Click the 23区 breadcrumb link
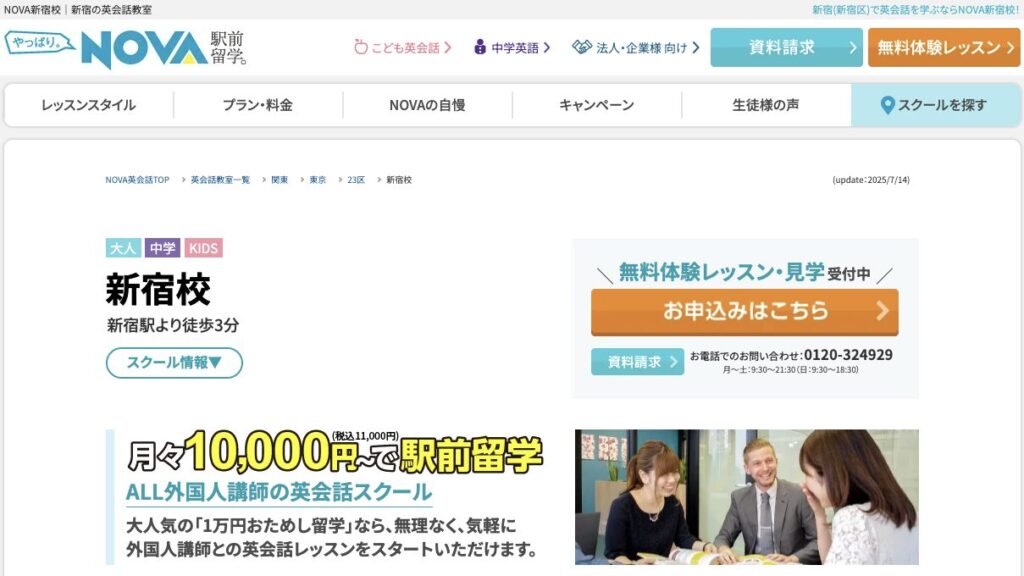The height and width of the screenshot is (576, 1024). point(356,180)
